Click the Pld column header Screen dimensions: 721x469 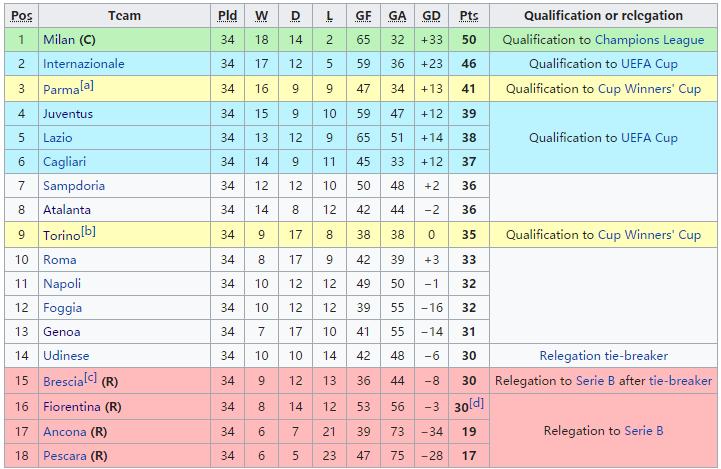pos(228,16)
